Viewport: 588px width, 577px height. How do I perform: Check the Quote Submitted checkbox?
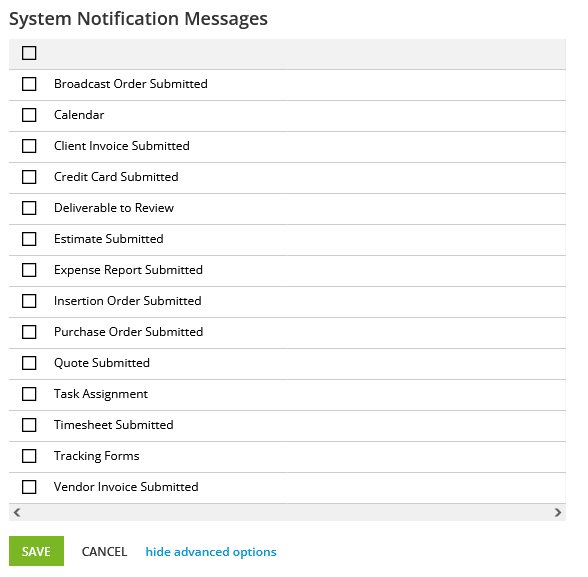click(29, 363)
